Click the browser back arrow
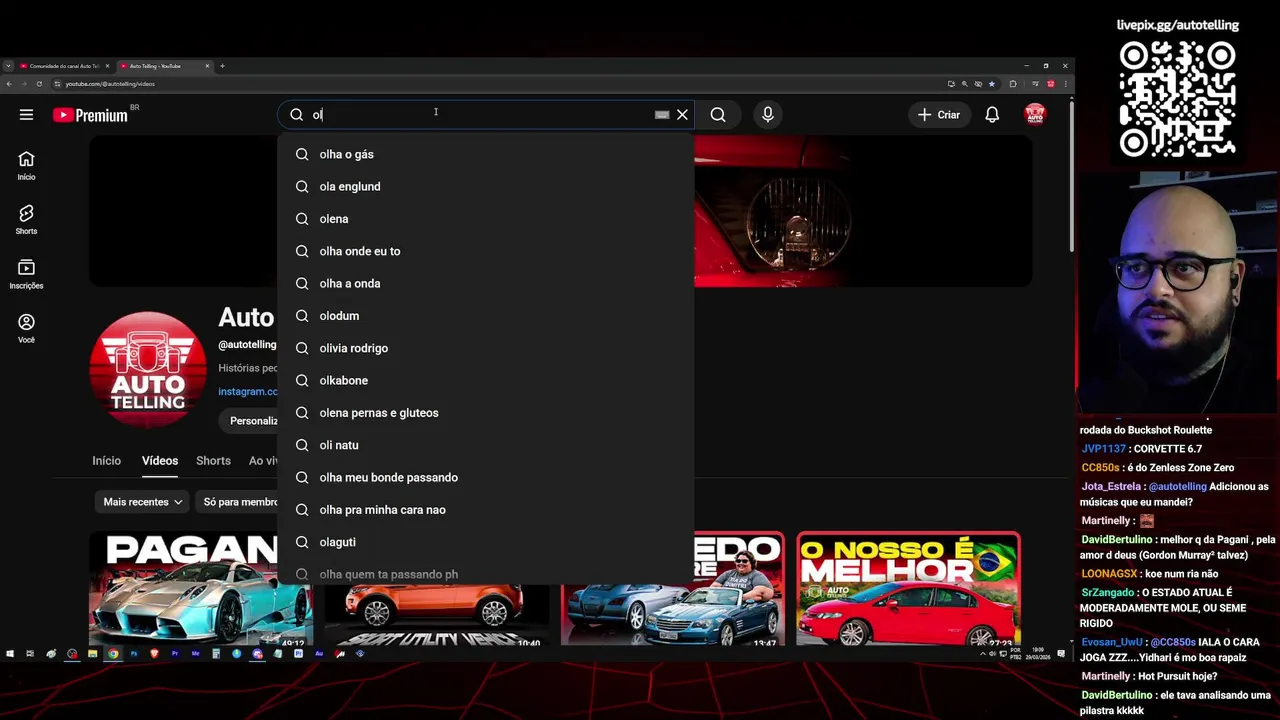1280x720 pixels. coord(9,84)
